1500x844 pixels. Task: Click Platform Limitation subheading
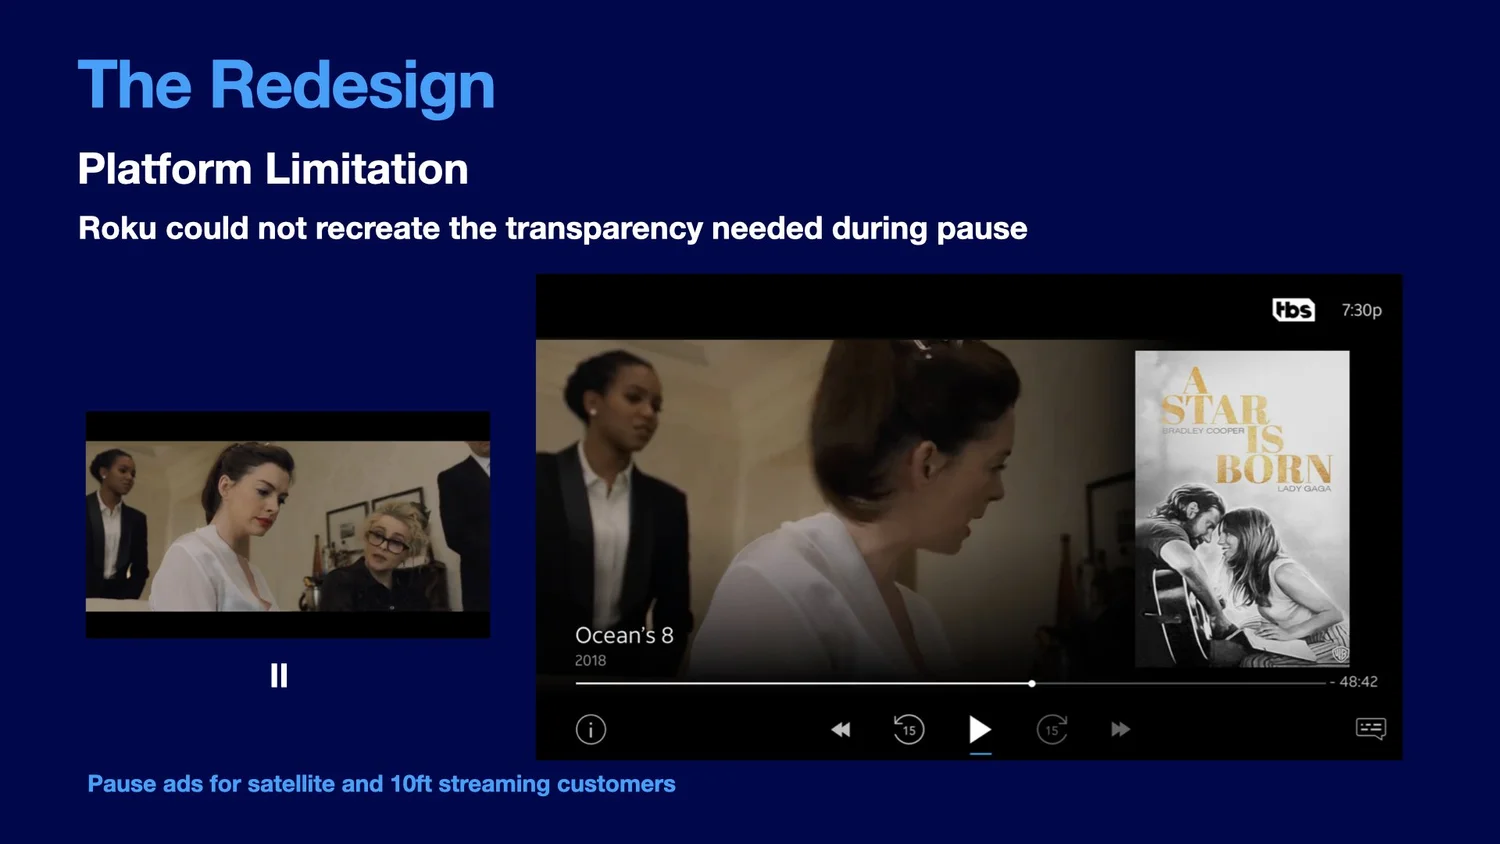(273, 169)
